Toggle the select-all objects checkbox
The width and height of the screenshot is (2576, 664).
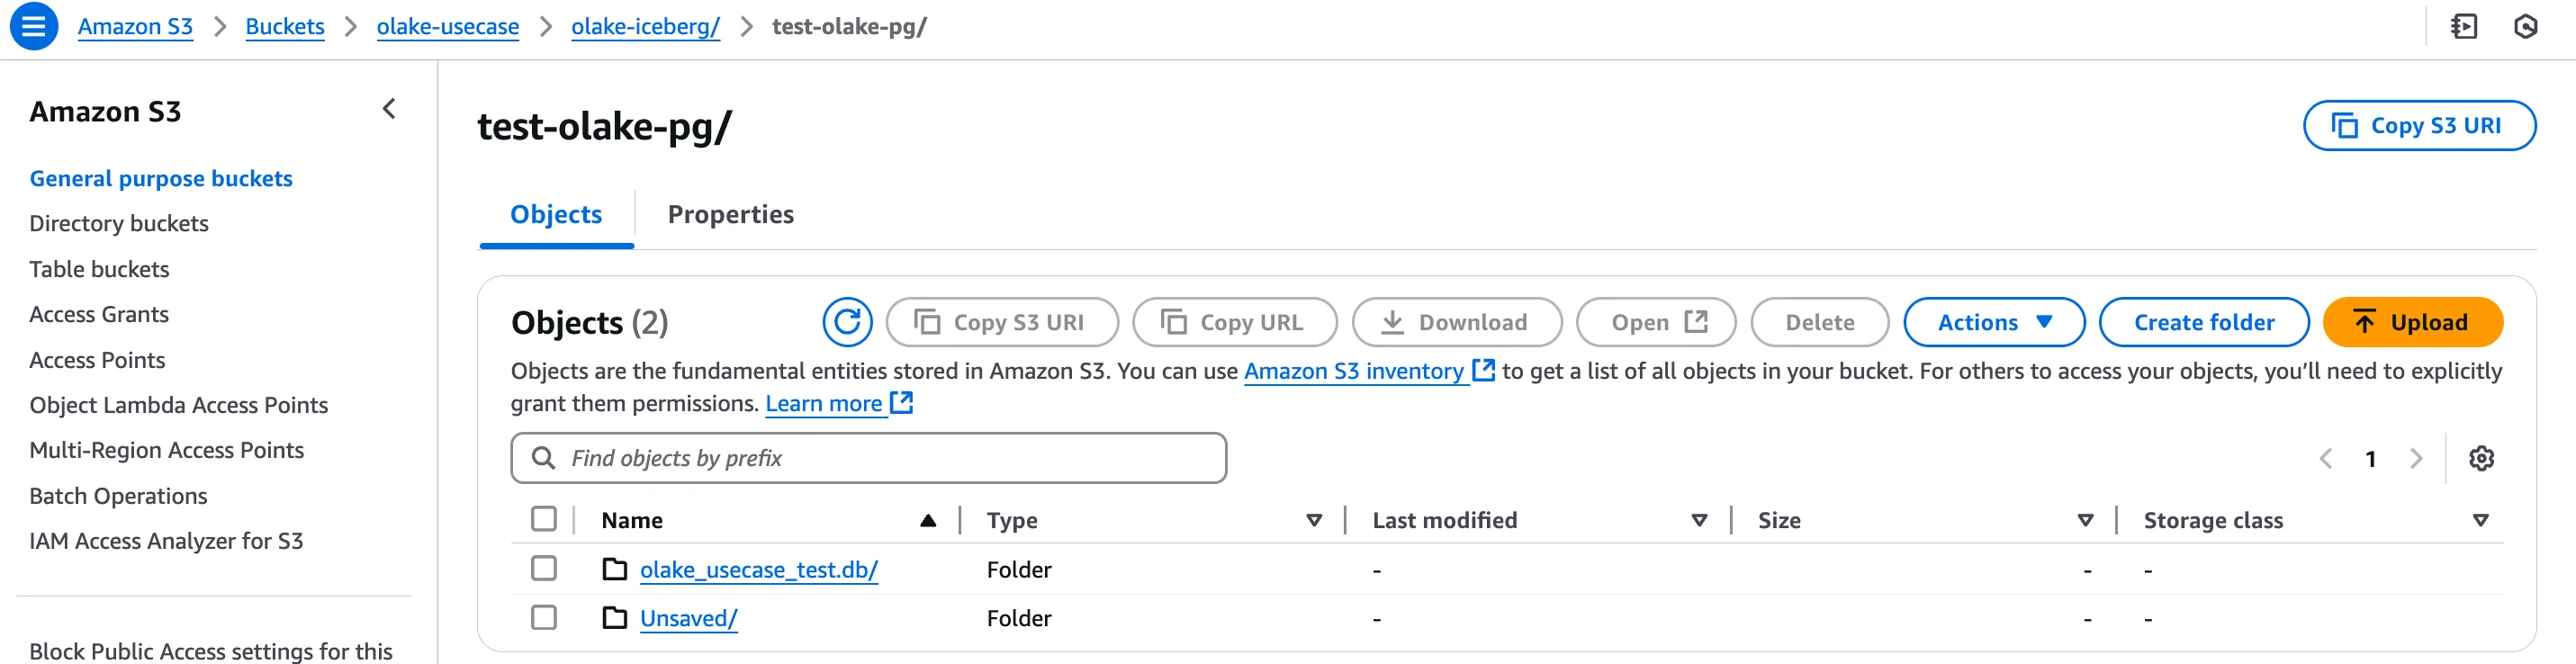pos(544,519)
